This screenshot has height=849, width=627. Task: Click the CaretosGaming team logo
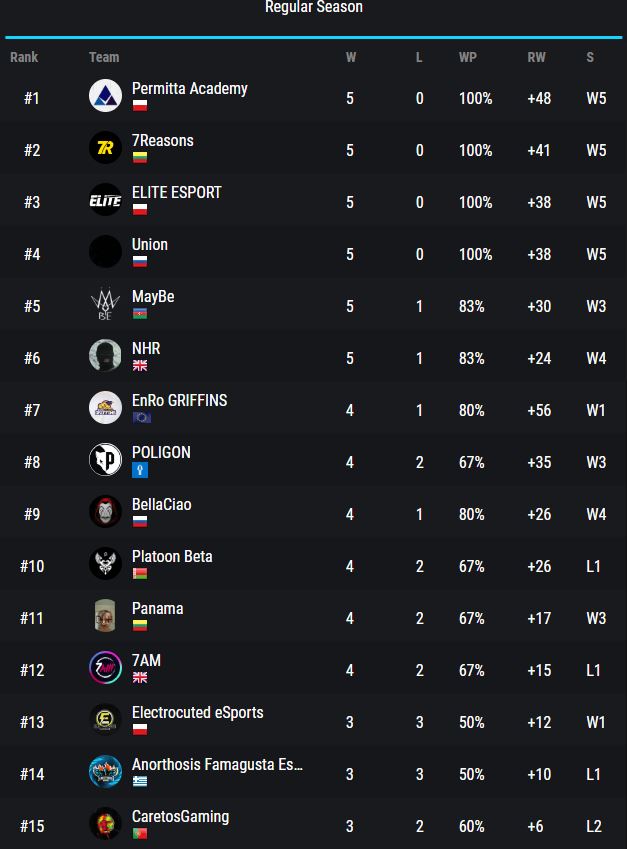(x=105, y=826)
